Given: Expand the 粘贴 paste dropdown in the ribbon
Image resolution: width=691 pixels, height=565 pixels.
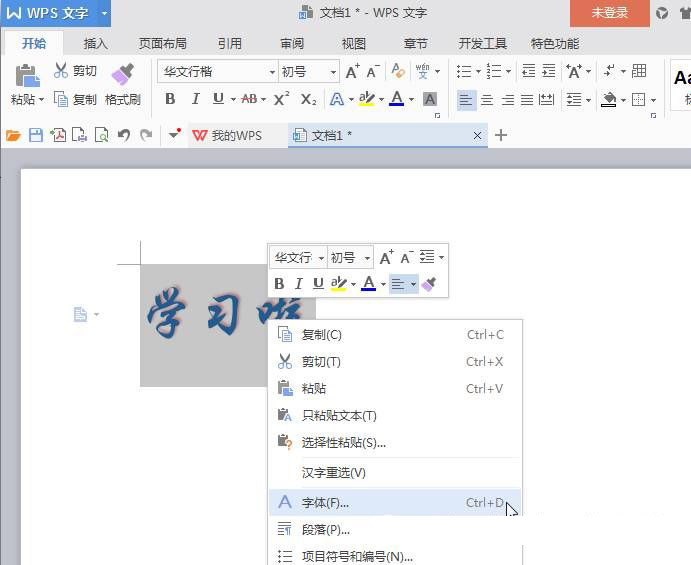Looking at the screenshot, I should pyautogui.click(x=41, y=100).
